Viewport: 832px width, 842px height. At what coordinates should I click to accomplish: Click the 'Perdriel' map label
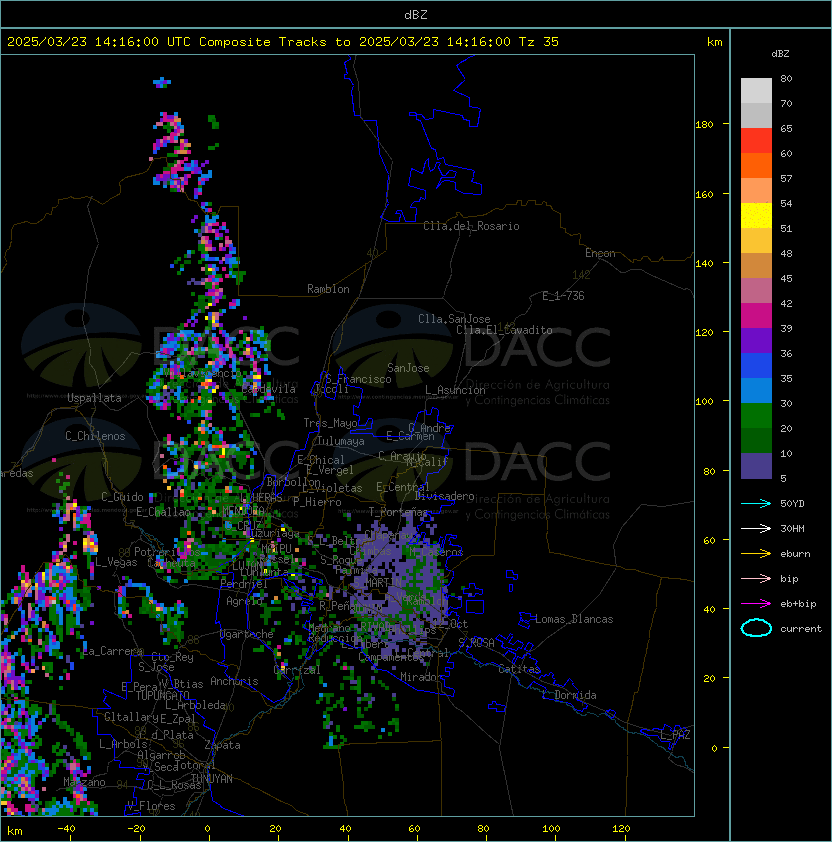pyautogui.click(x=244, y=583)
